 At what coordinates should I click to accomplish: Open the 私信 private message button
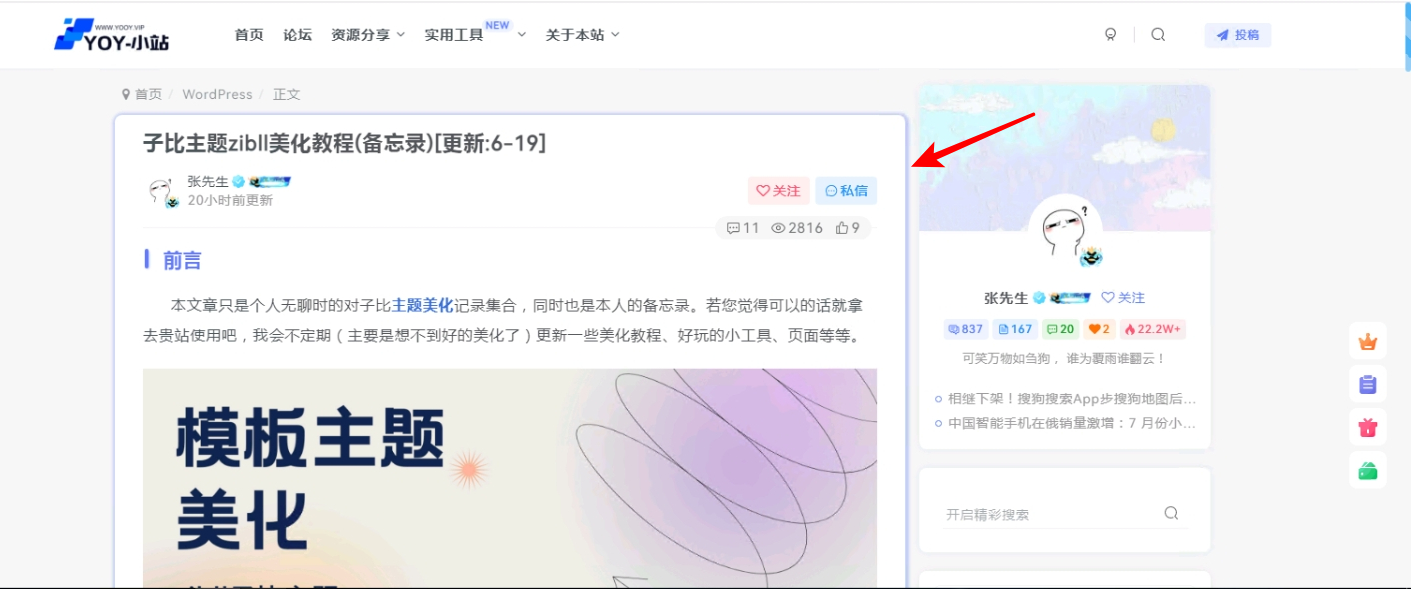pos(846,190)
